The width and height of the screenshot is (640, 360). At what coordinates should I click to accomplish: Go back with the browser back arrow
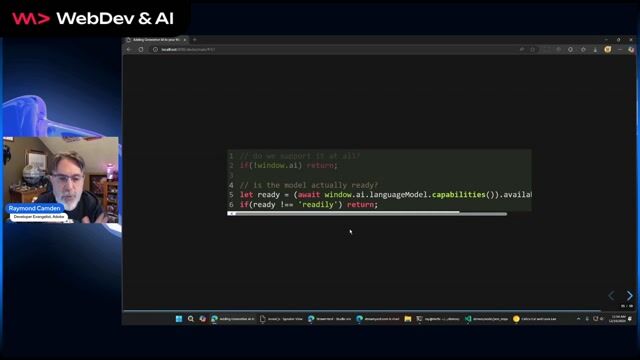pos(129,49)
